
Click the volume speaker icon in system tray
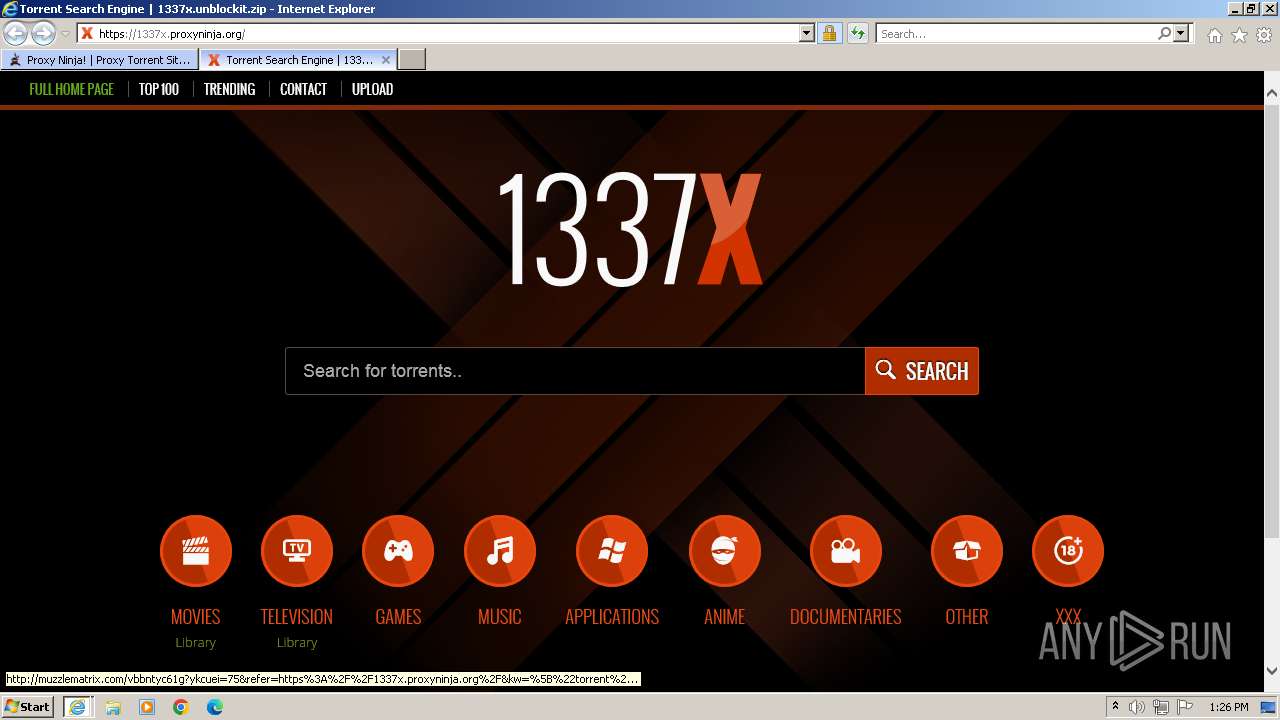[x=1138, y=707]
